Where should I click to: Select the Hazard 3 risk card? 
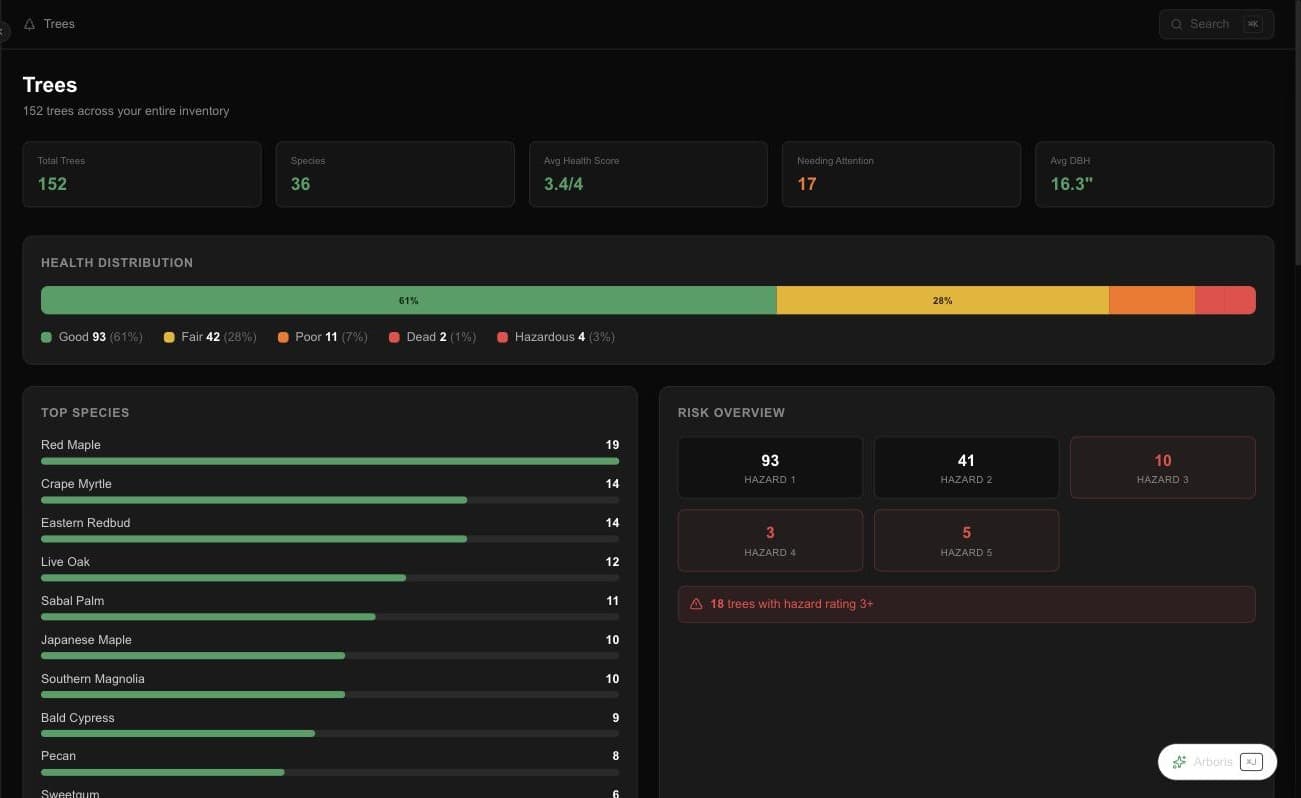pos(1162,468)
